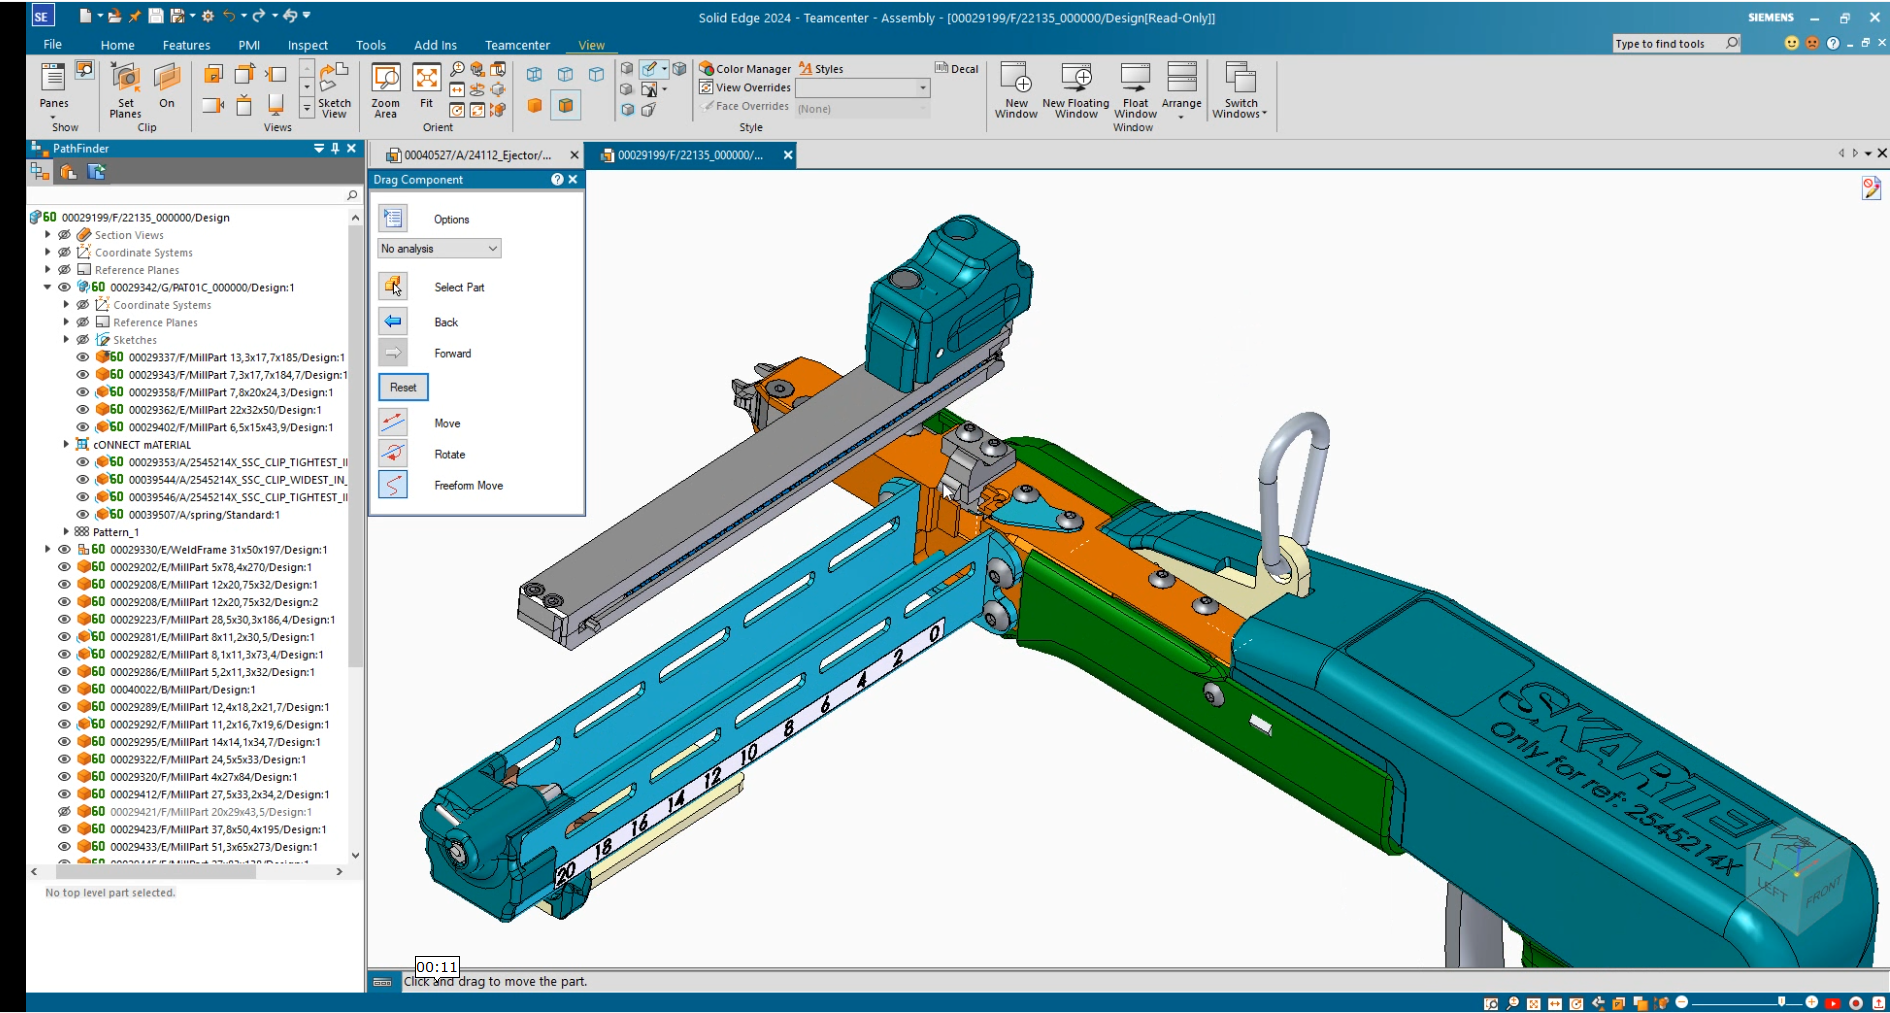Pin the PathFinder pane
The width and height of the screenshot is (1890, 1013).
click(335, 148)
